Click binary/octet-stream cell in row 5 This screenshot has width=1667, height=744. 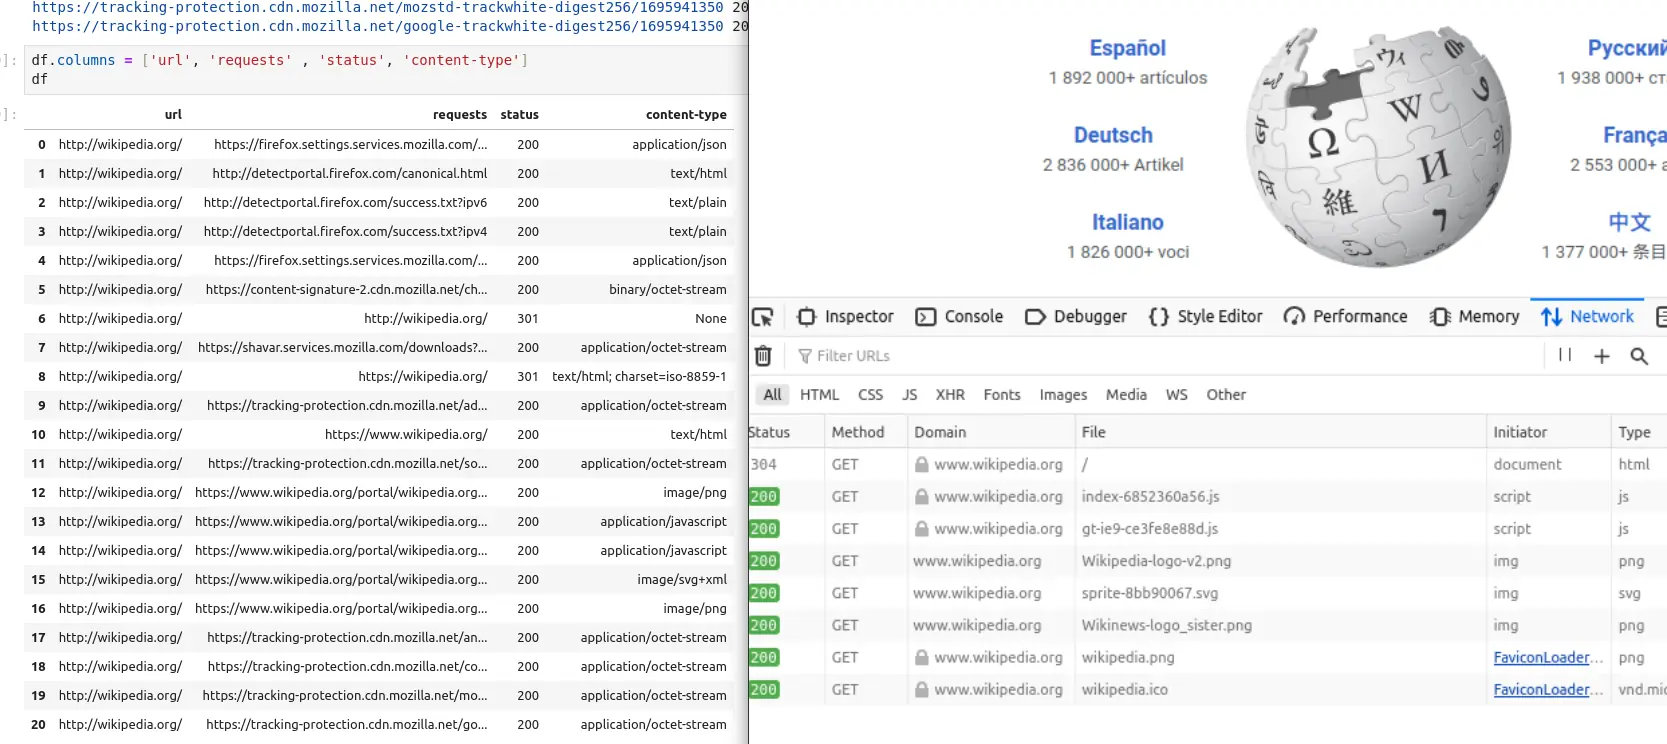coord(668,290)
